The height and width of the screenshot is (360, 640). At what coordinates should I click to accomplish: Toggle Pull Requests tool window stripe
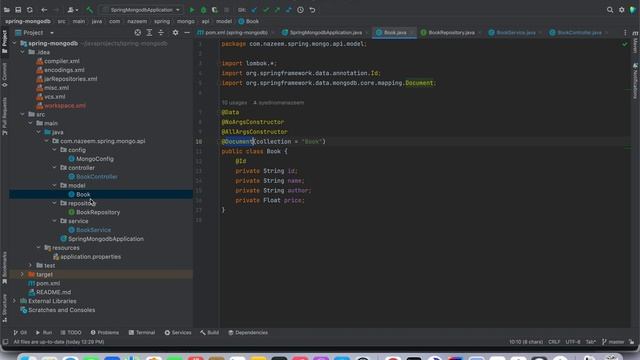(x=4, y=116)
